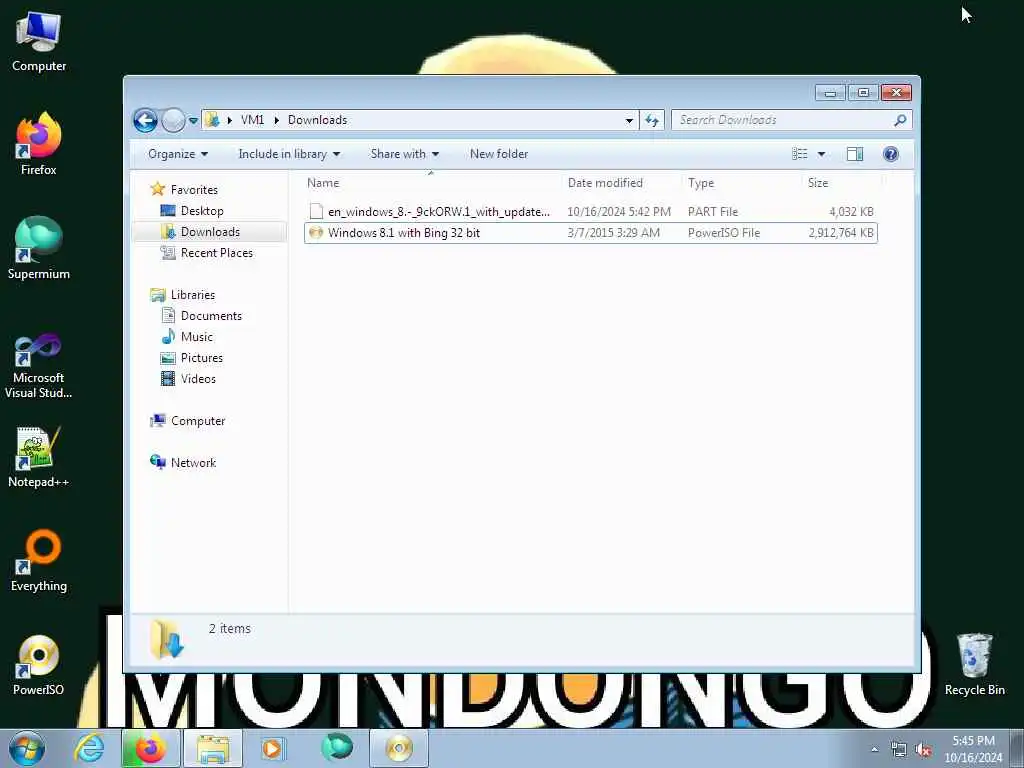The width and height of the screenshot is (1024, 768).
Task: Open the taskbar clock showing 5:45 PM
Action: click(x=973, y=749)
